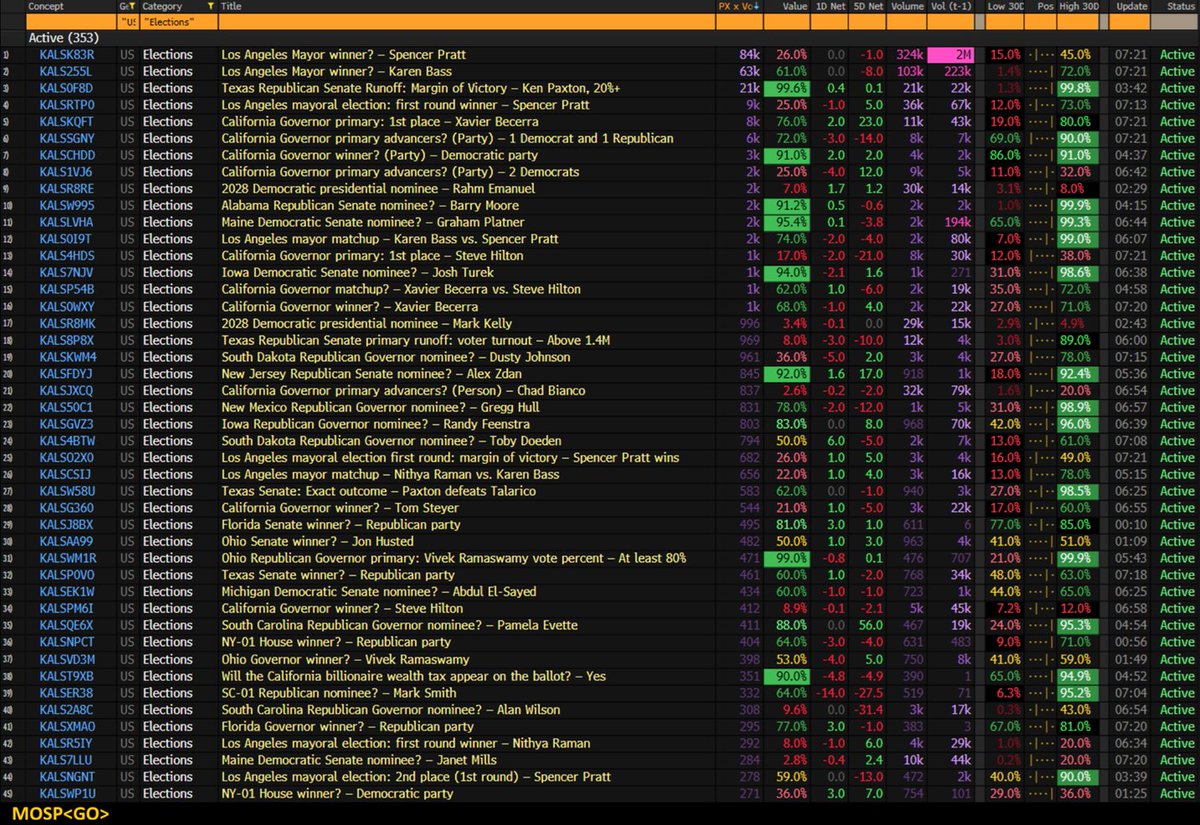1200x825 pixels.
Task: Select '2028 Democratic presidential nominee – Mark Kelly' title
Action: point(367,323)
